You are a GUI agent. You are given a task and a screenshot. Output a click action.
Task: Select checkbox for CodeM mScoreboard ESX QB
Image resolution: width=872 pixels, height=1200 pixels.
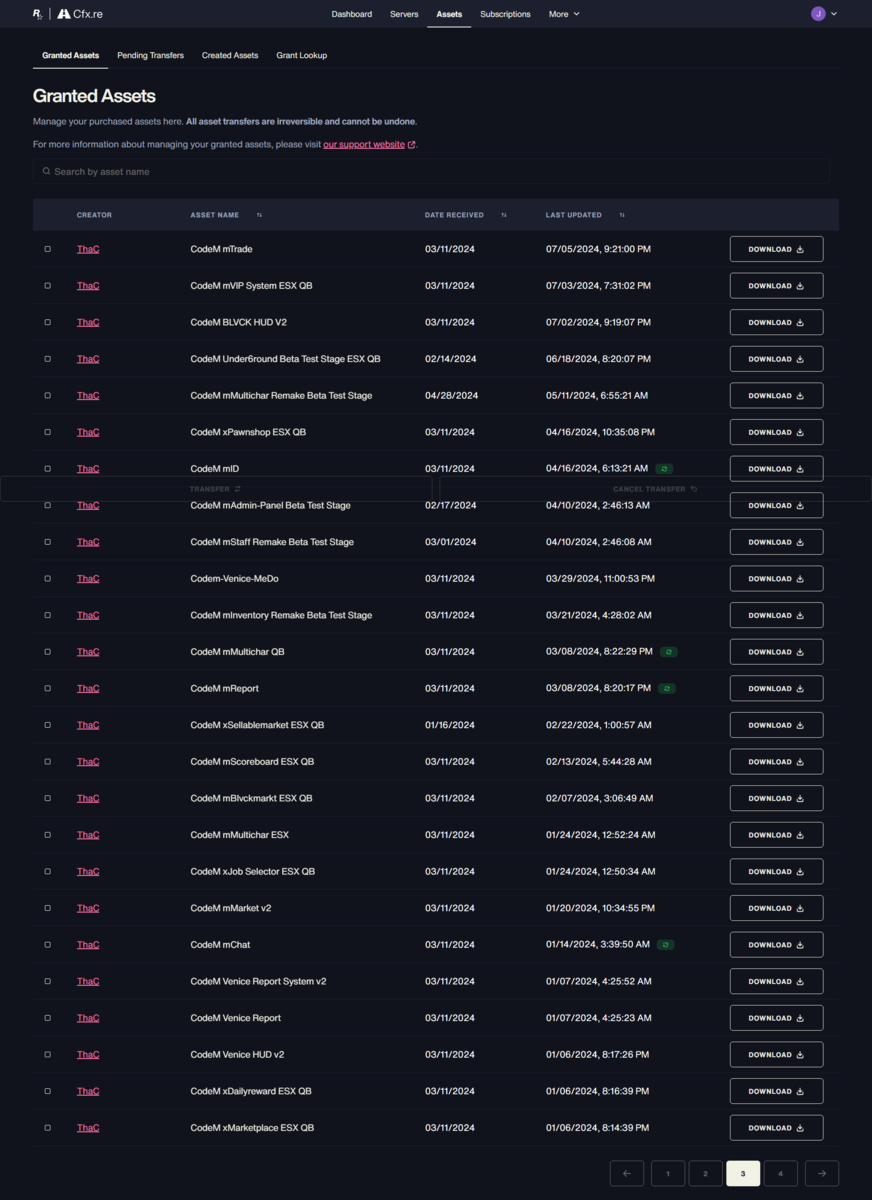pyautogui.click(x=47, y=762)
